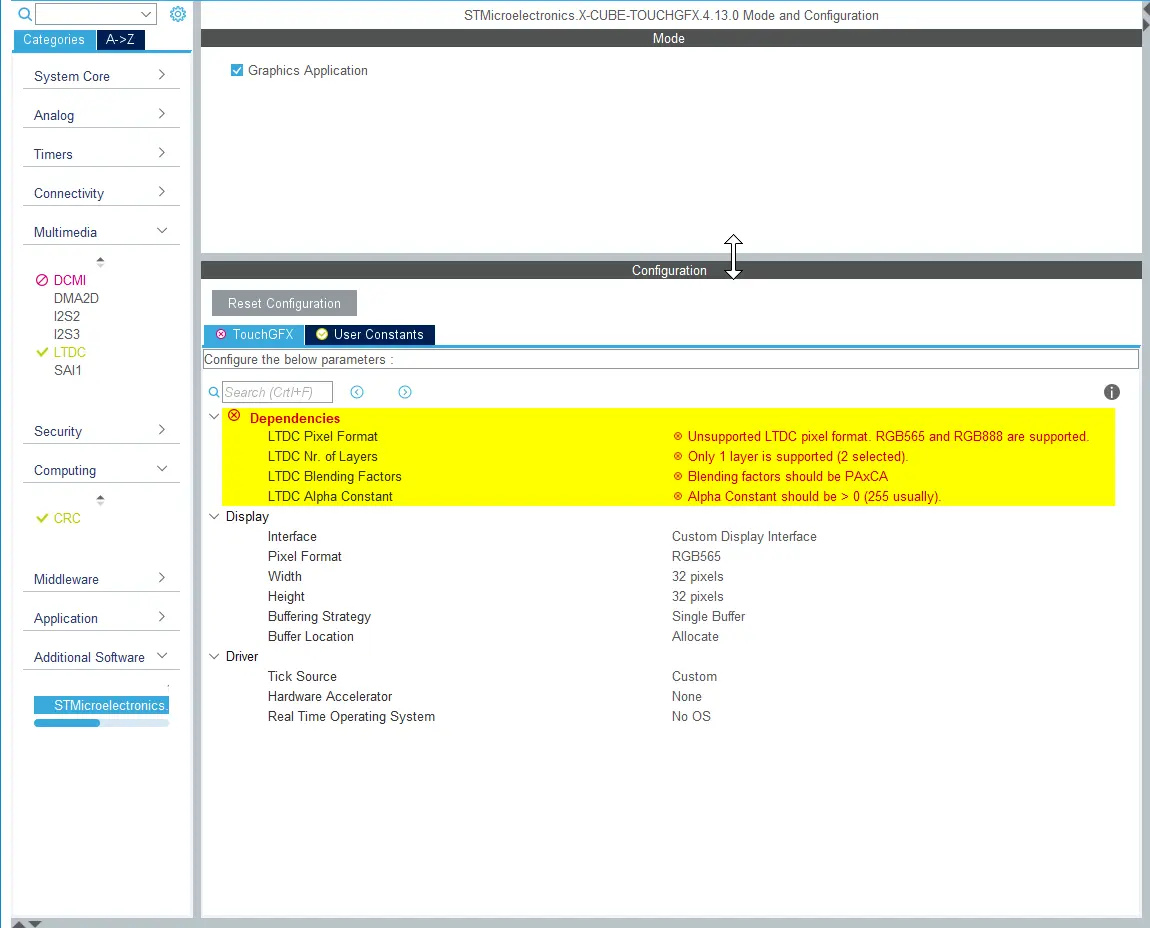The width and height of the screenshot is (1150, 928).
Task: Click the Reset Configuration button
Action: coord(285,303)
